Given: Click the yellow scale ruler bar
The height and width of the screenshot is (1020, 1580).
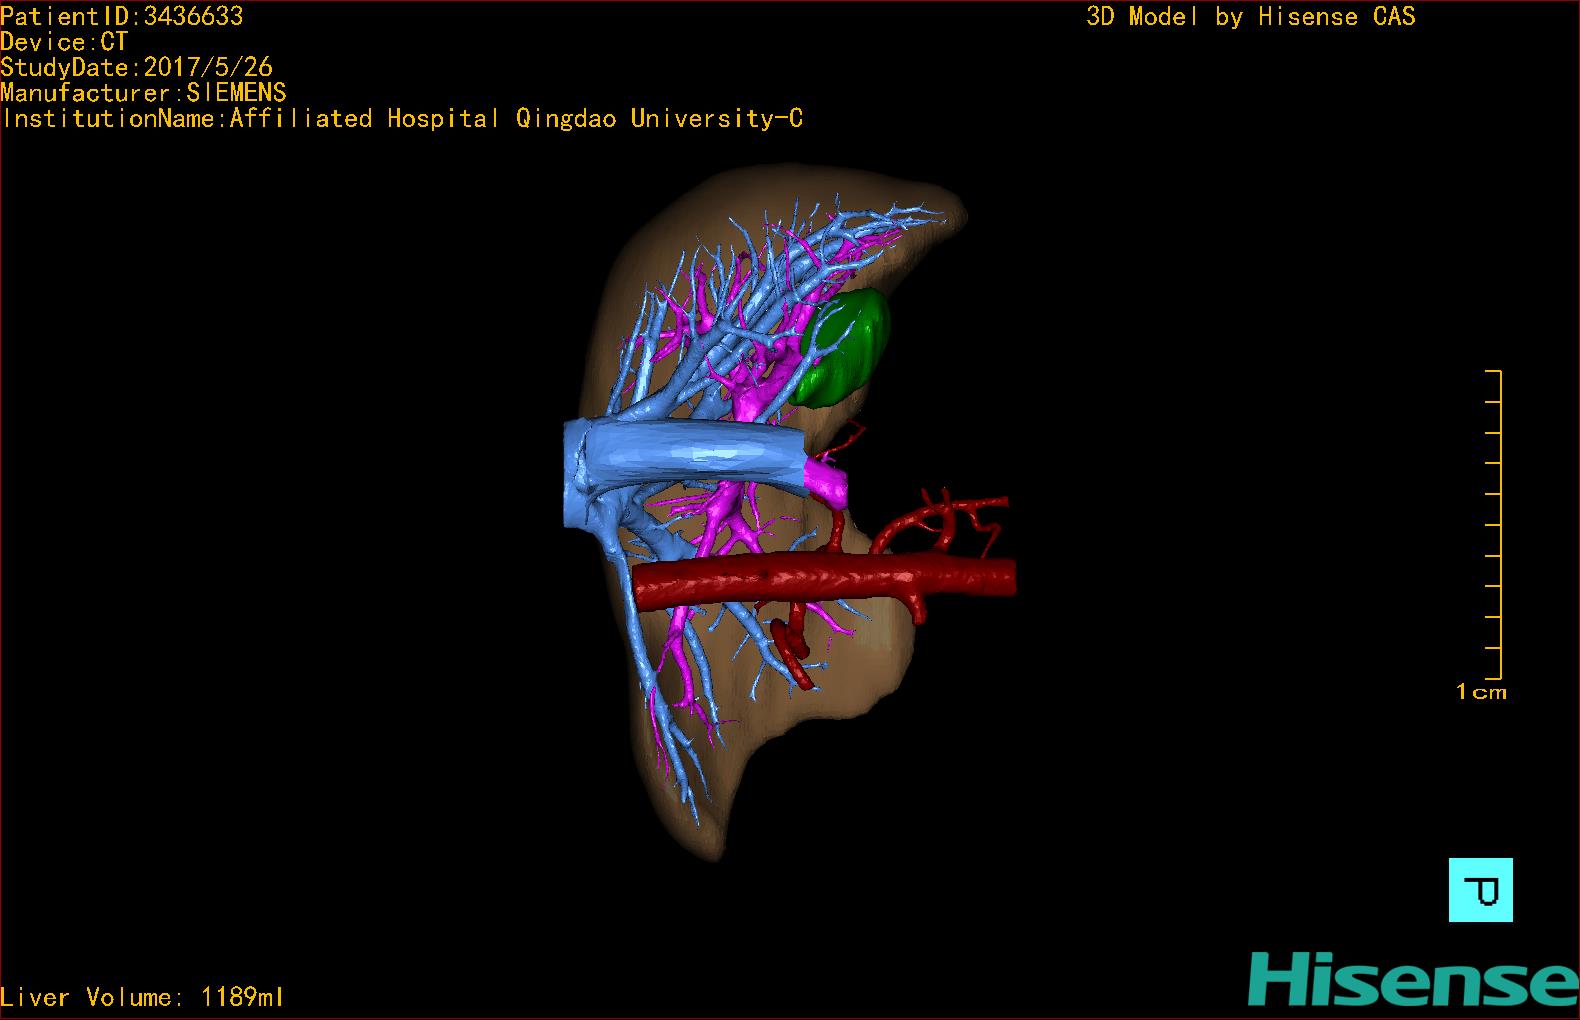Looking at the screenshot, I should (x=1494, y=524).
